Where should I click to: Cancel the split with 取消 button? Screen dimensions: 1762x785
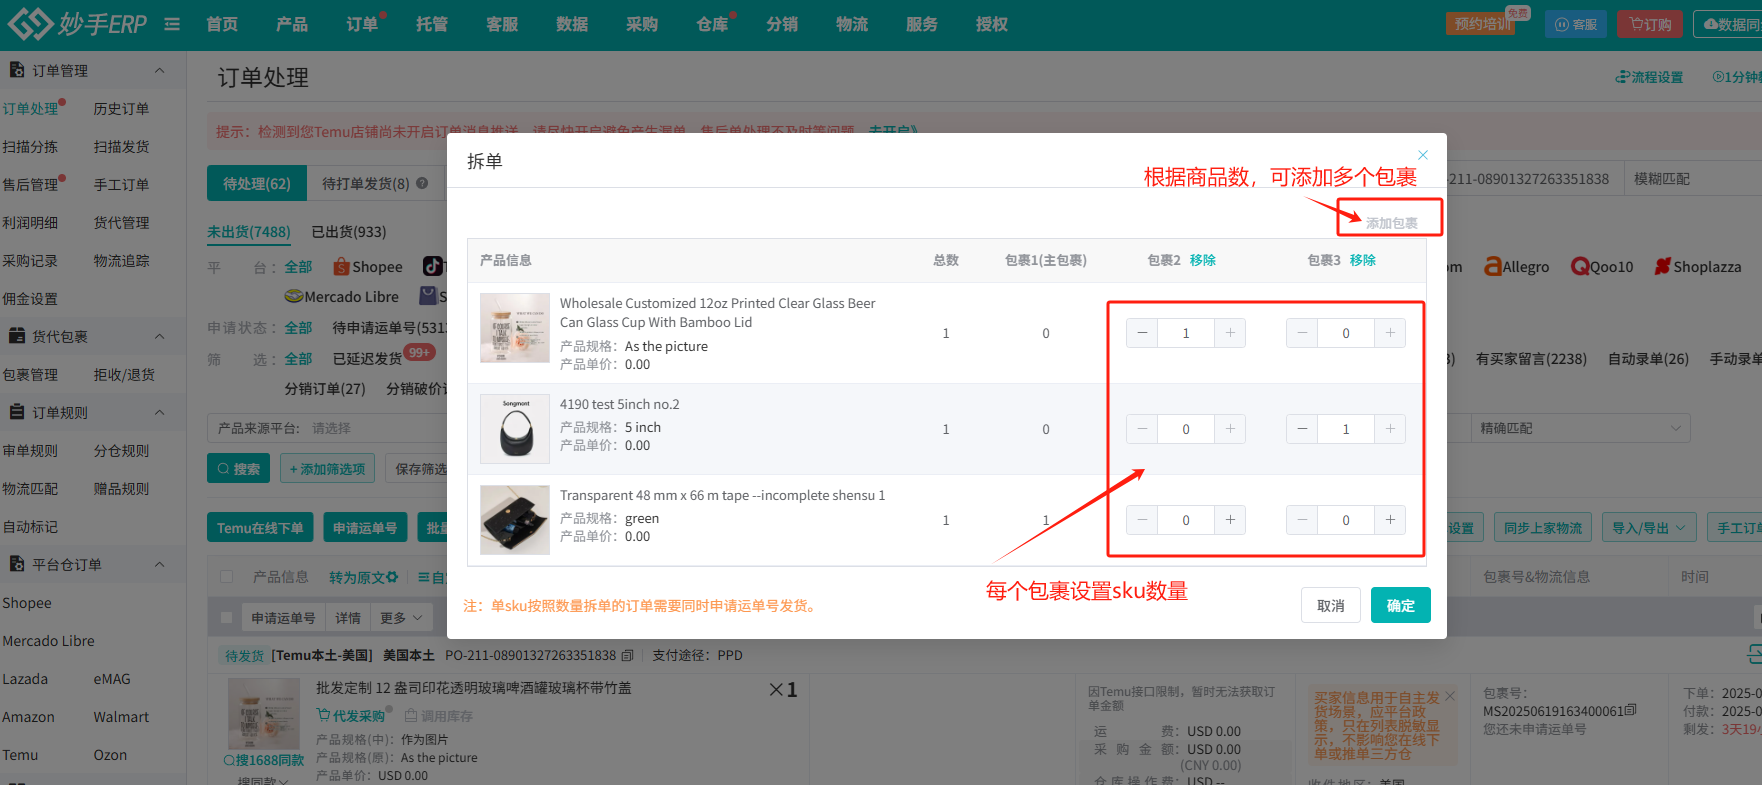pyautogui.click(x=1331, y=605)
